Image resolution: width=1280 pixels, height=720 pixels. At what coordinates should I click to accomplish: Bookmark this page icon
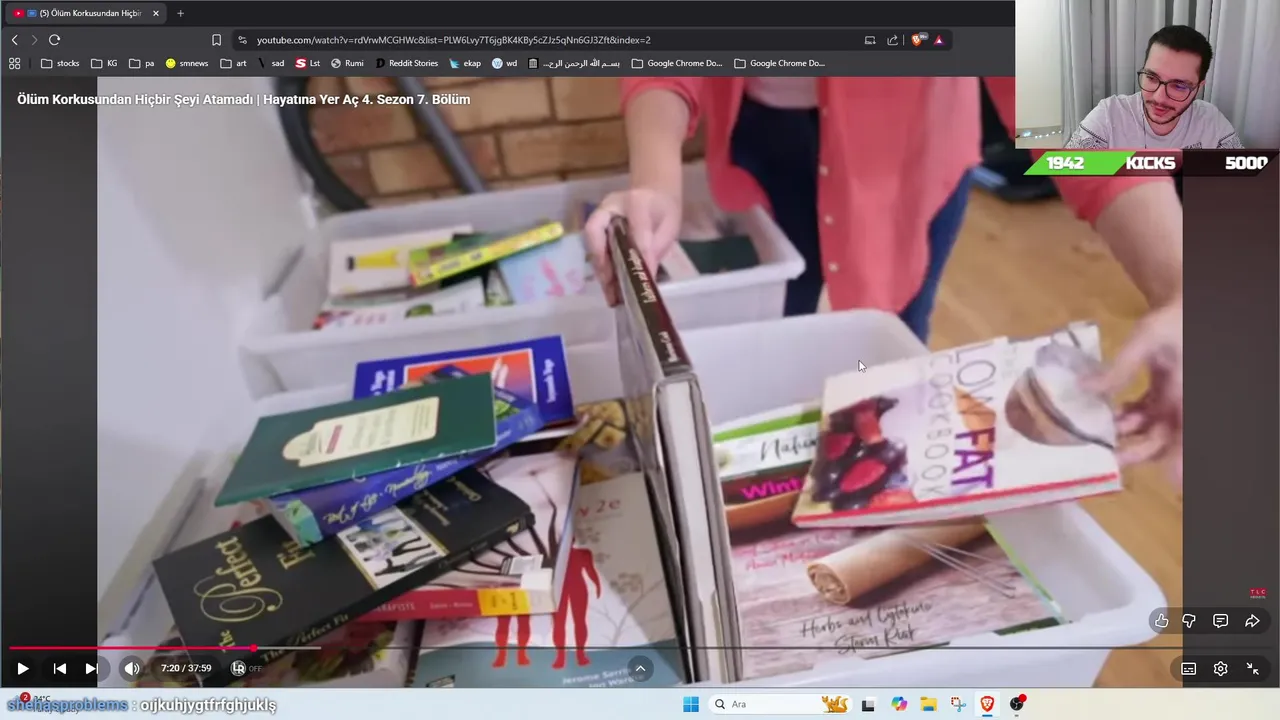(x=216, y=40)
